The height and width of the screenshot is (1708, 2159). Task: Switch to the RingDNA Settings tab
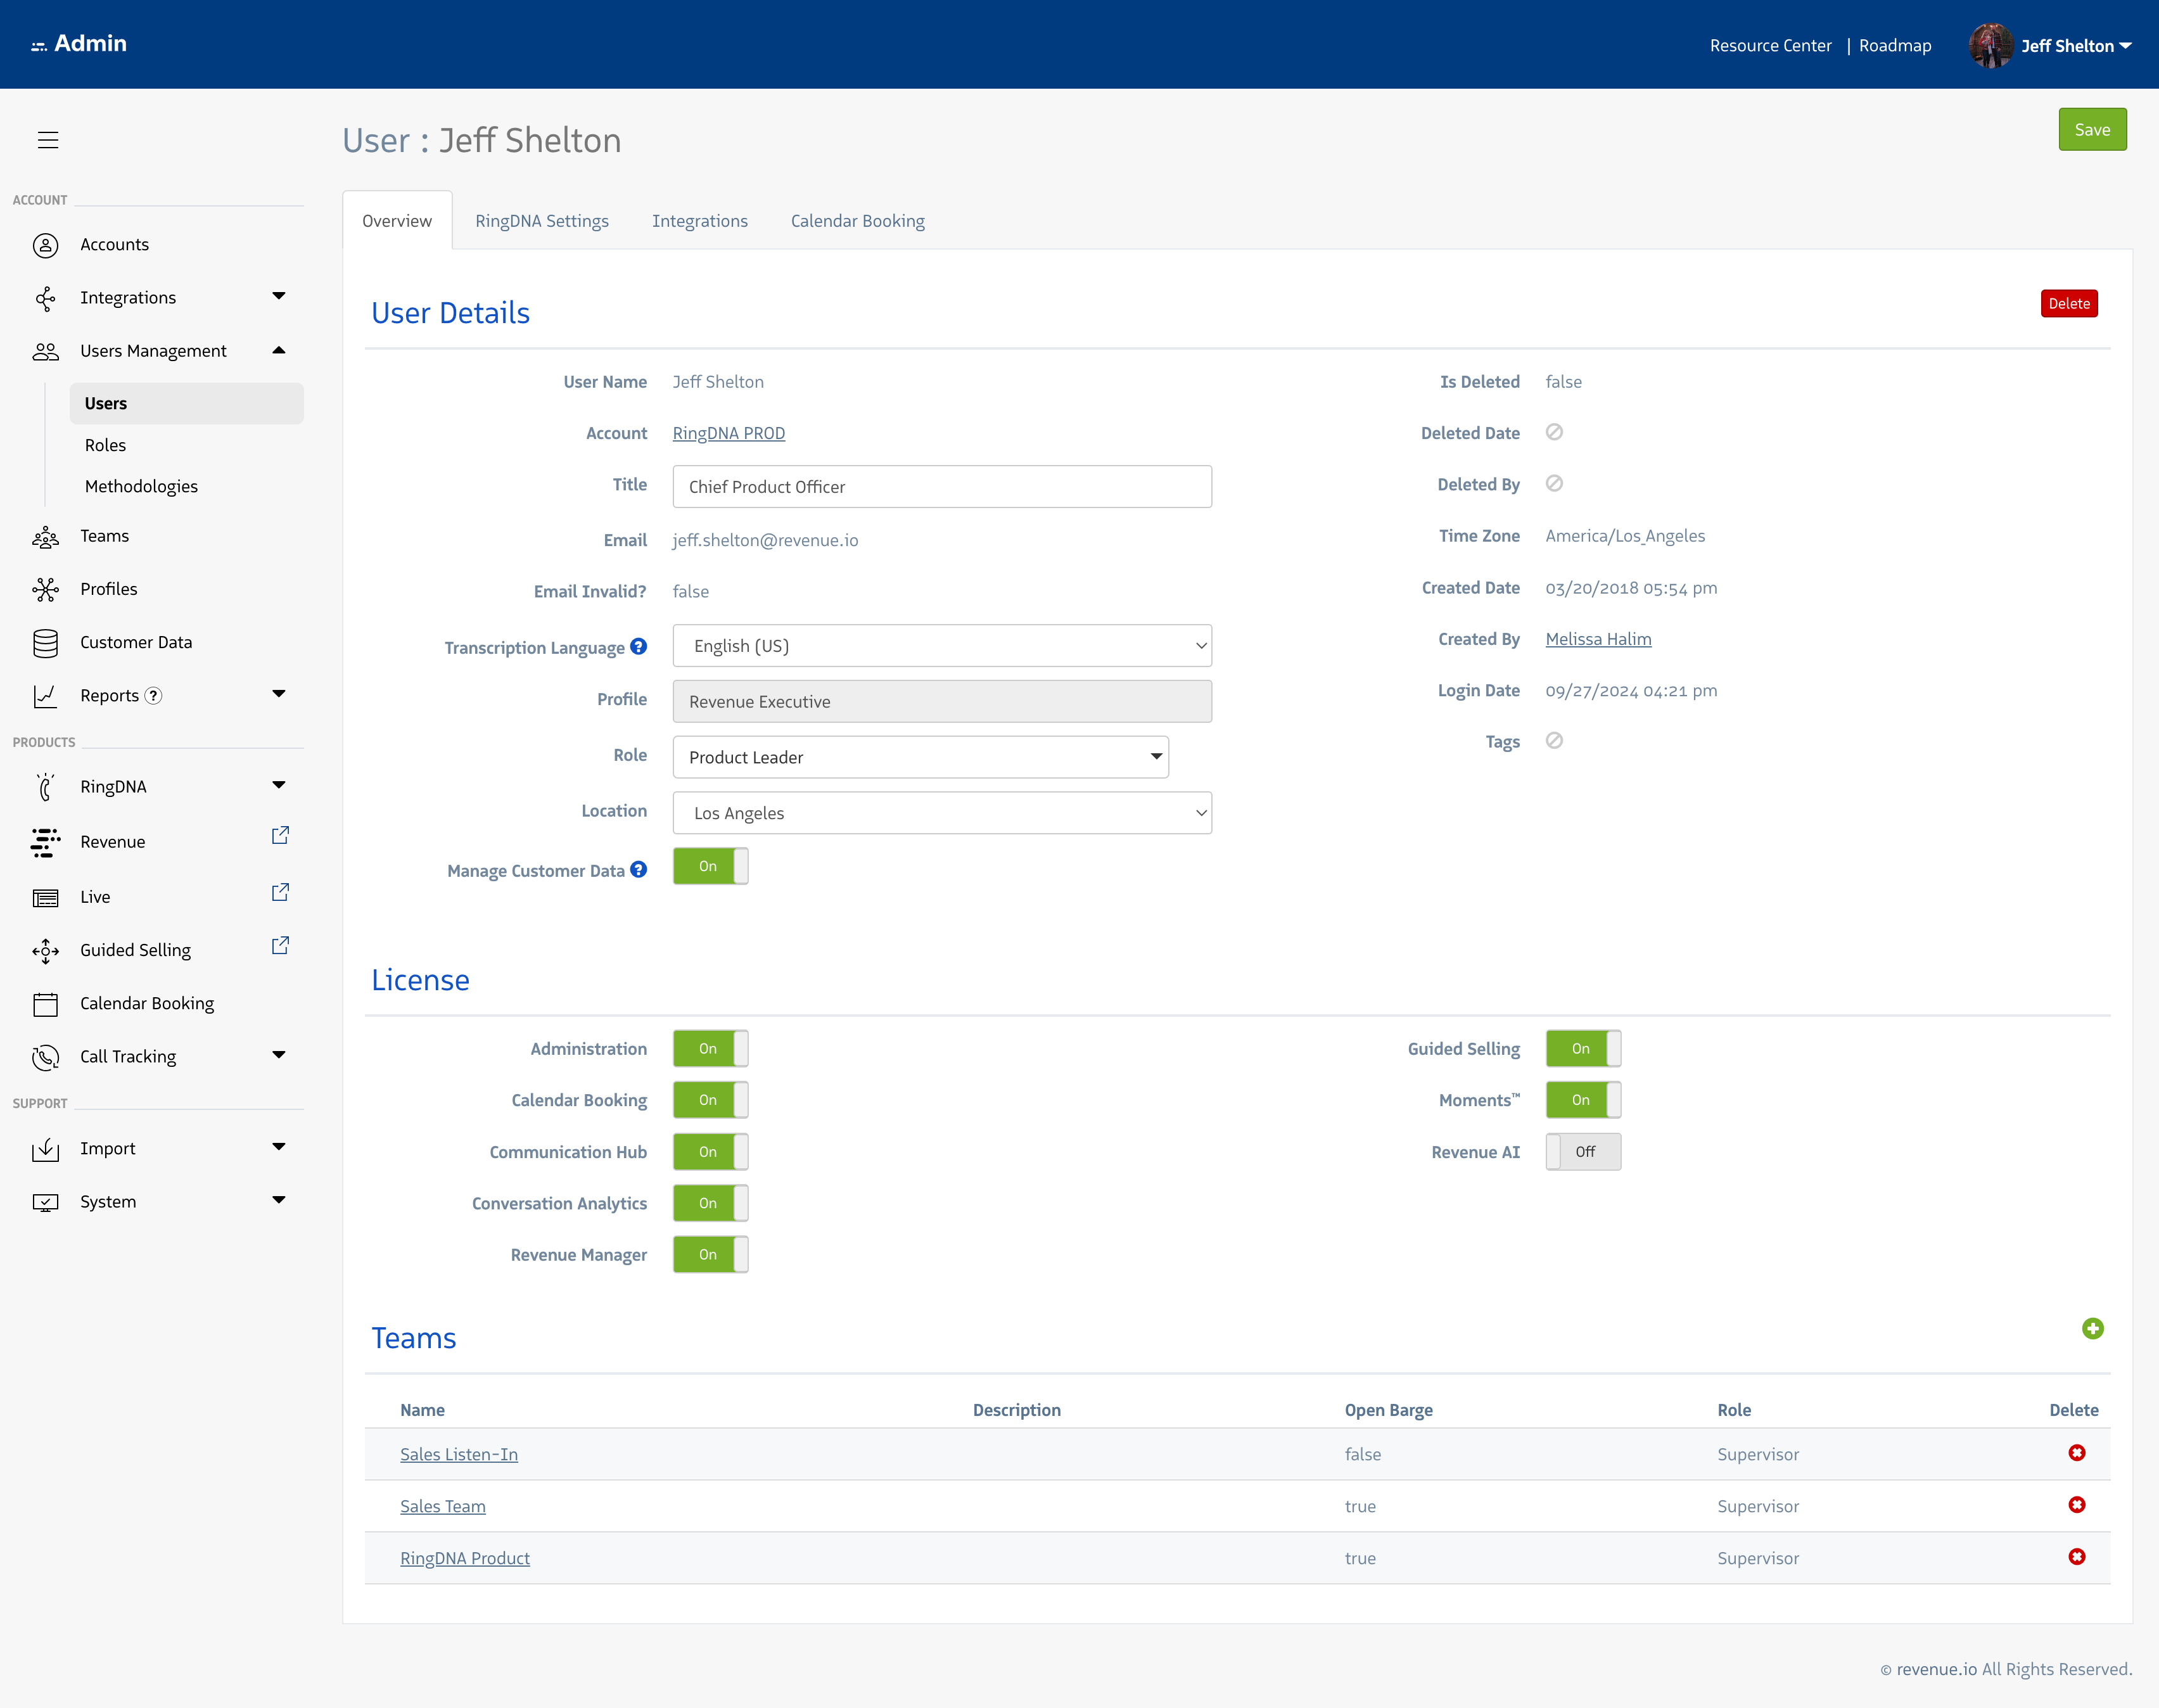pyautogui.click(x=541, y=221)
